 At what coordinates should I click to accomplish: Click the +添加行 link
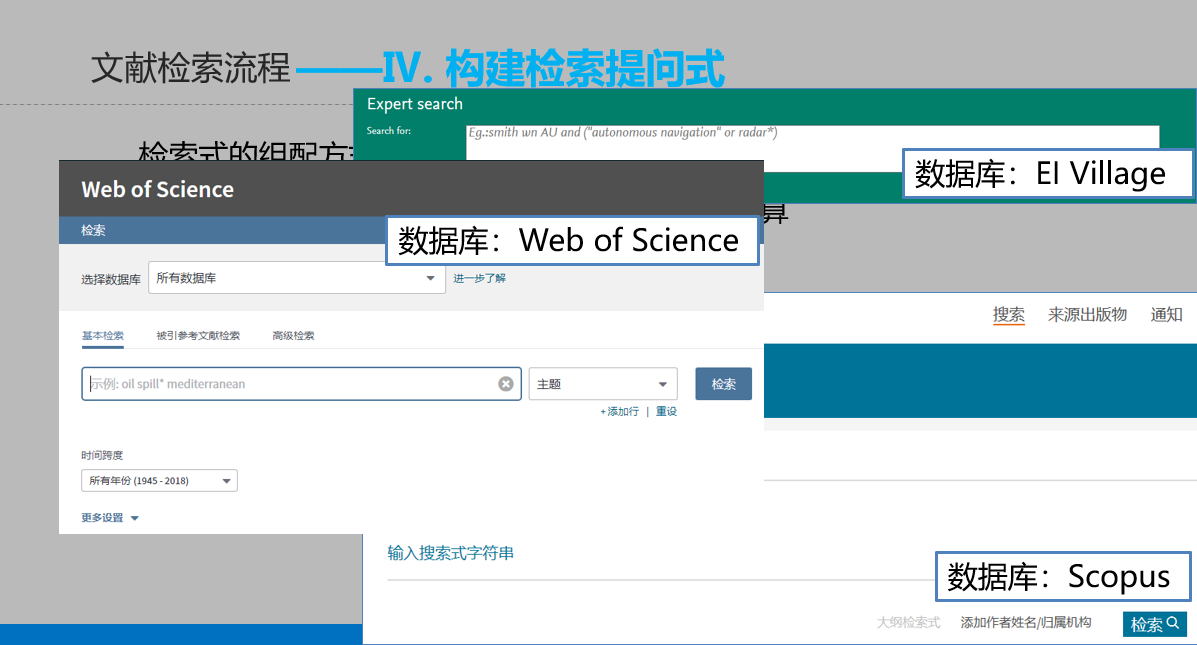619,411
